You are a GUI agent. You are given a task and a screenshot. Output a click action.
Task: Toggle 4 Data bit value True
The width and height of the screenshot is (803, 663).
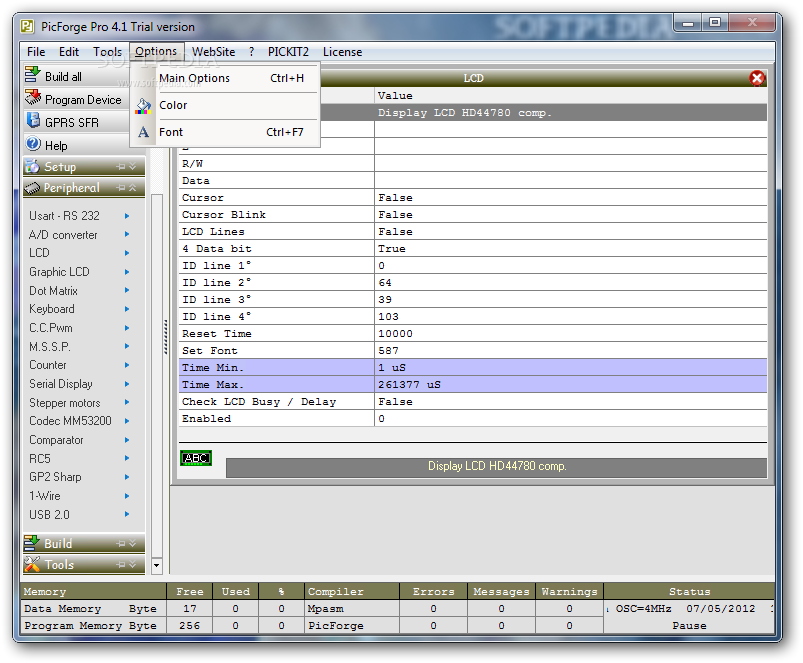pos(570,248)
